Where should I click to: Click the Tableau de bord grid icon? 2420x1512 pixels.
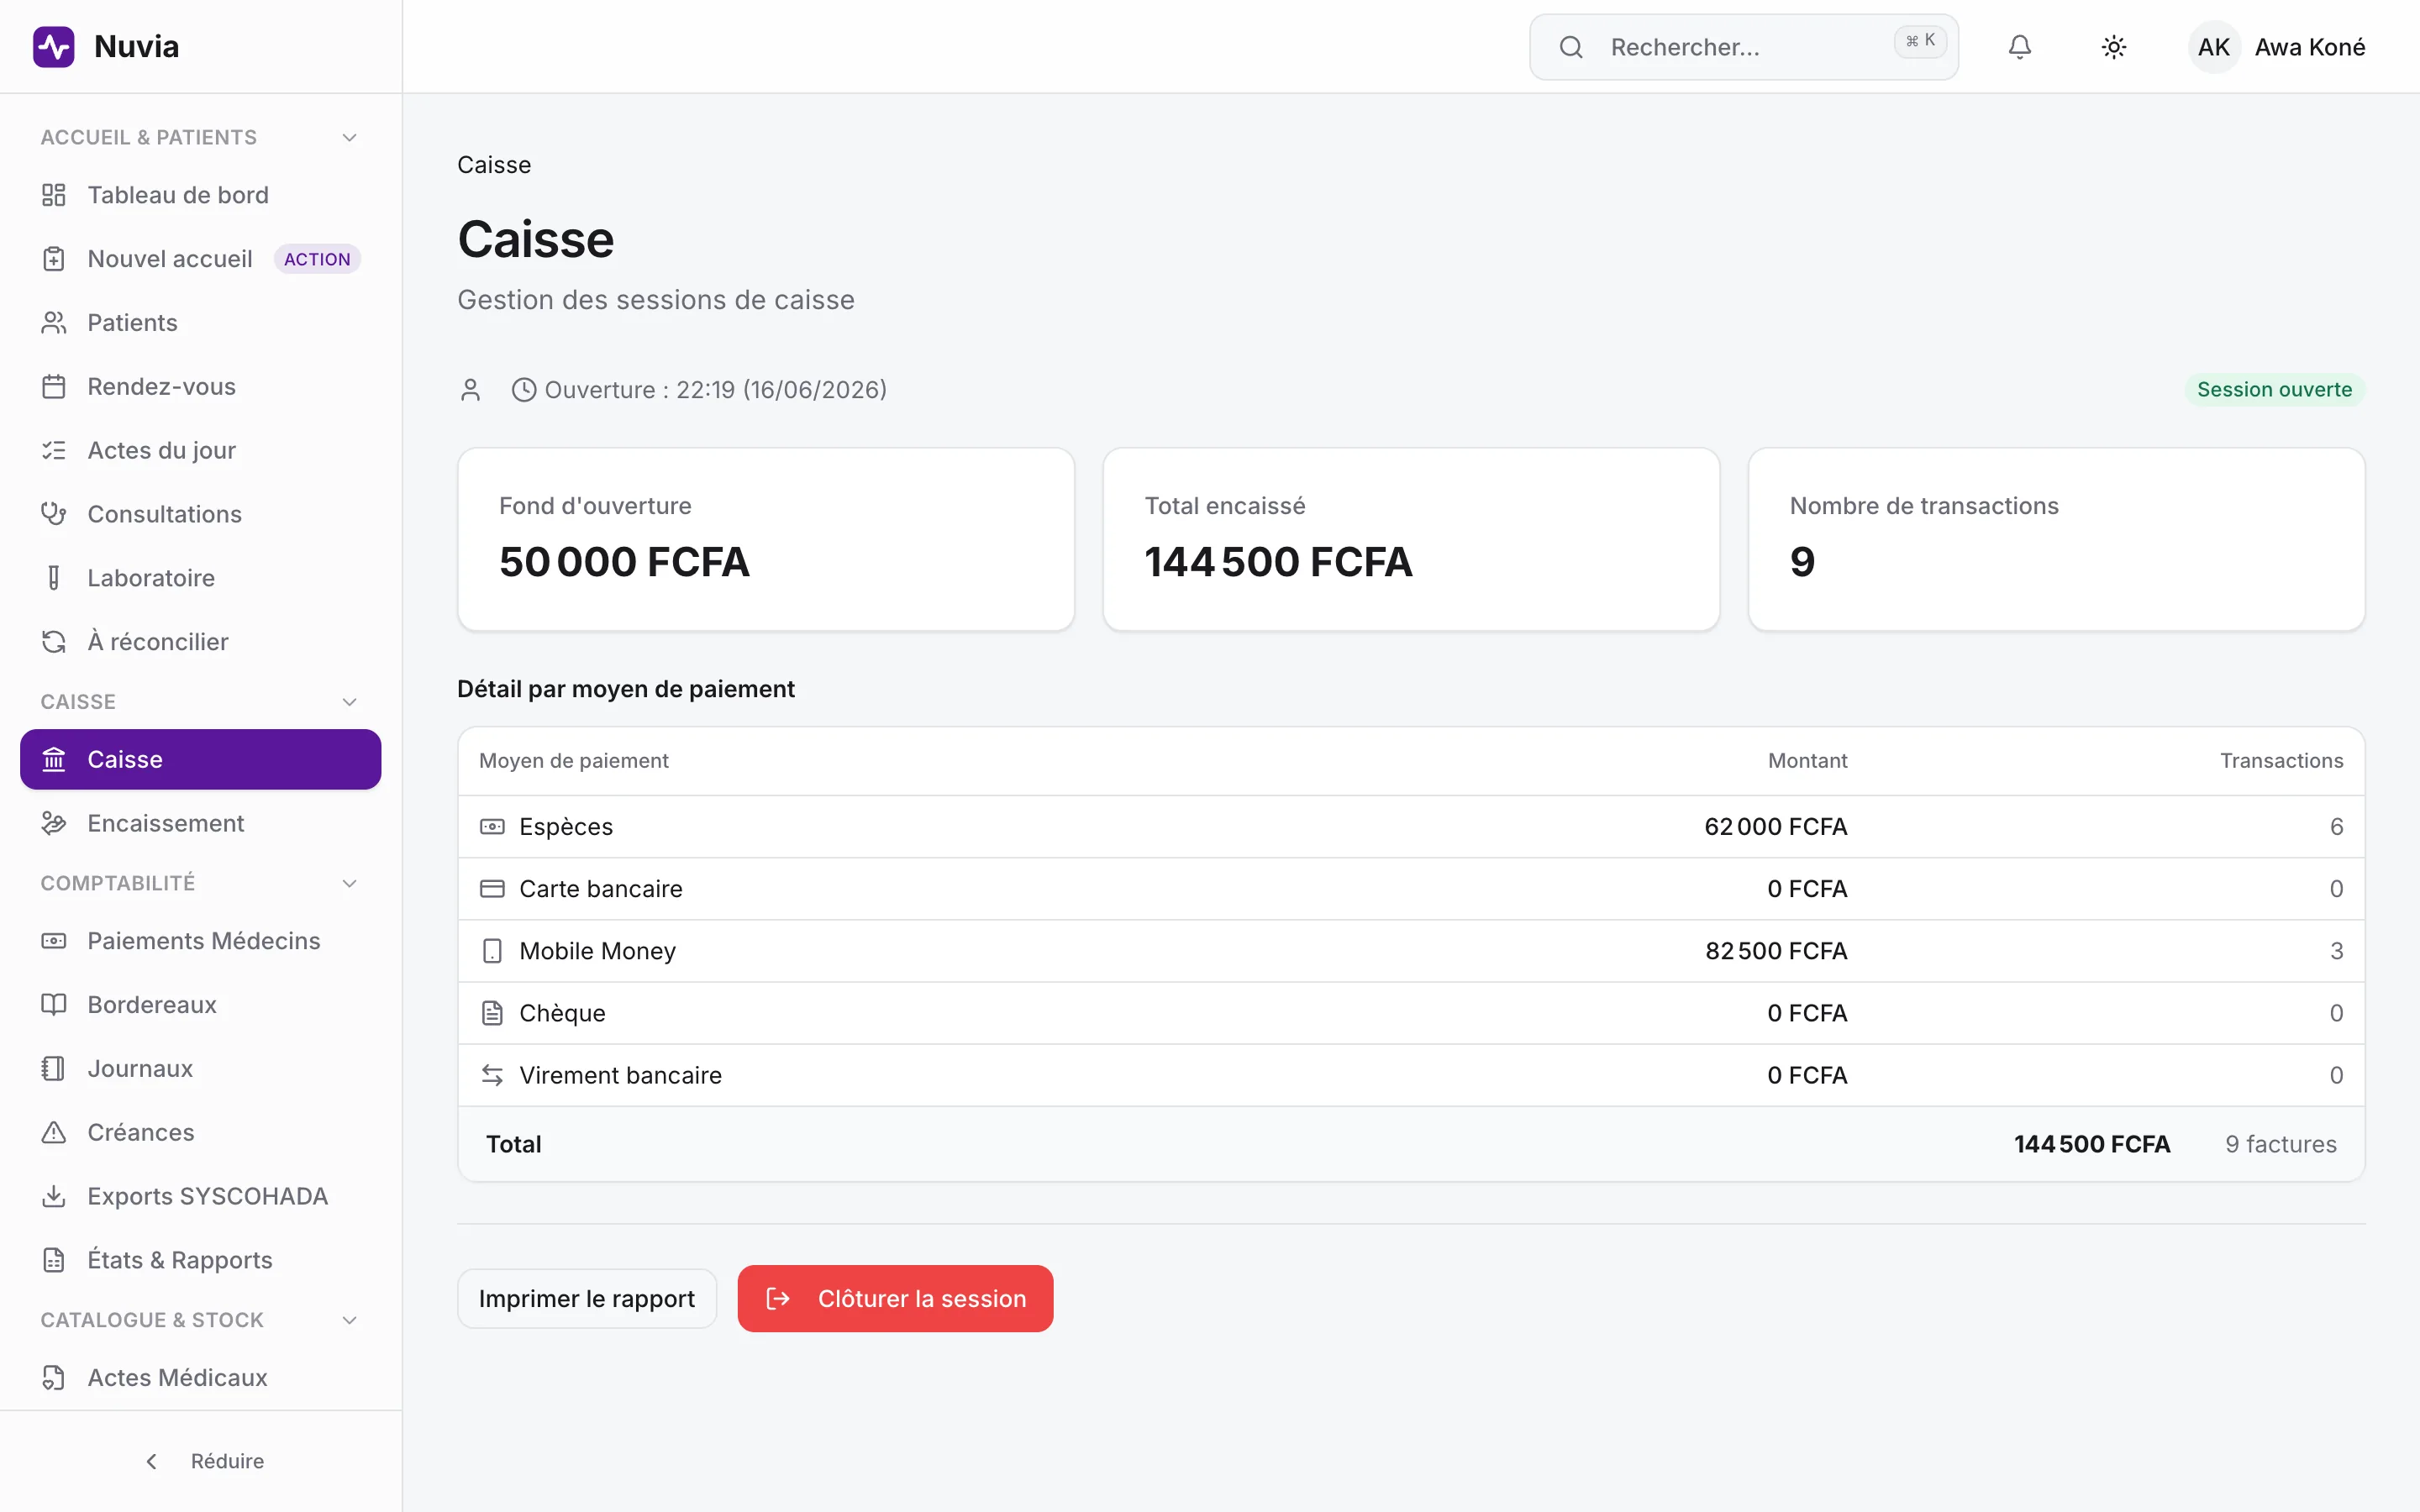tap(54, 195)
